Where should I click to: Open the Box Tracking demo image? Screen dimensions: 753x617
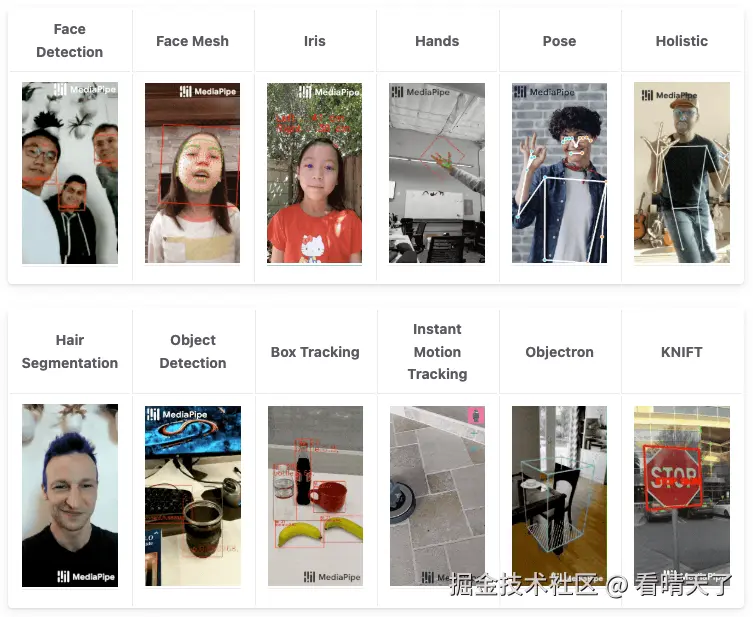tap(315, 496)
